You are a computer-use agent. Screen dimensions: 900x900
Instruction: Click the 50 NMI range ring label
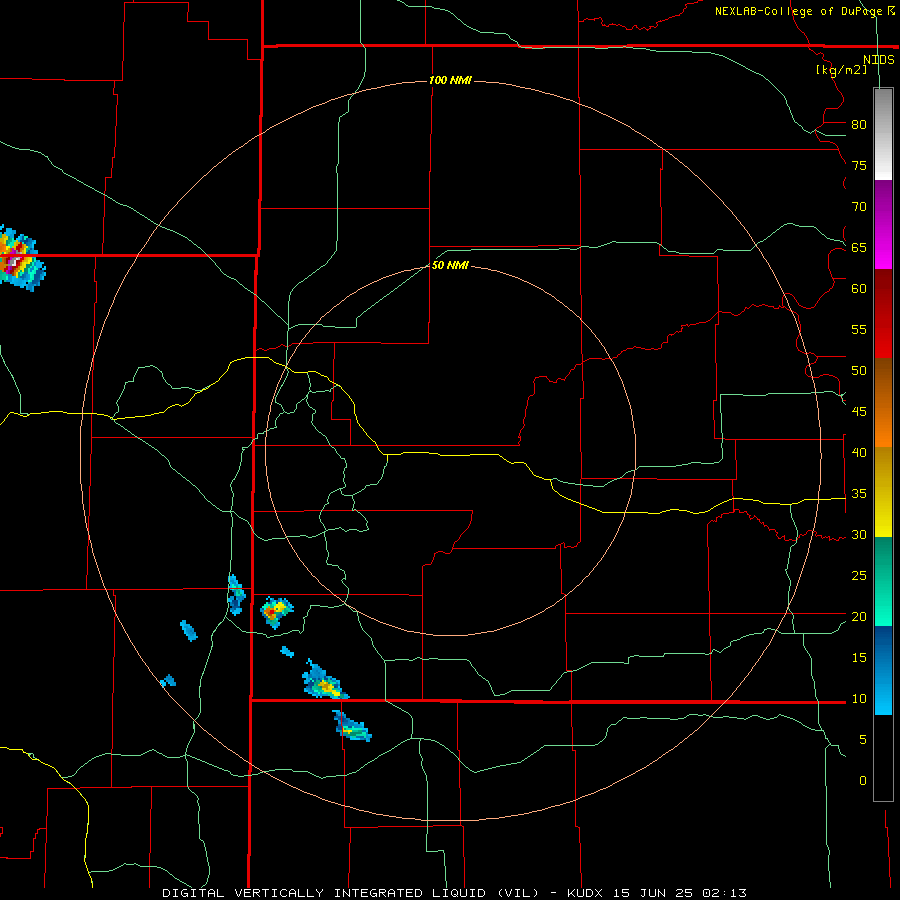tap(450, 265)
